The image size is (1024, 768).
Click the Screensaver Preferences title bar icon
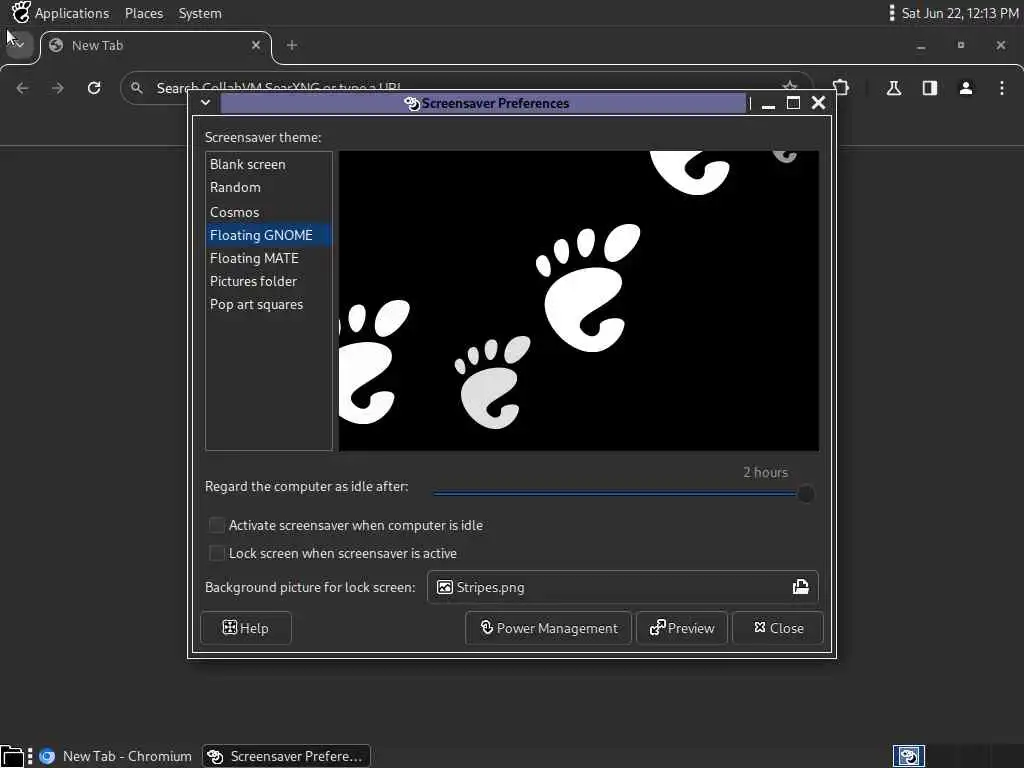coord(411,104)
